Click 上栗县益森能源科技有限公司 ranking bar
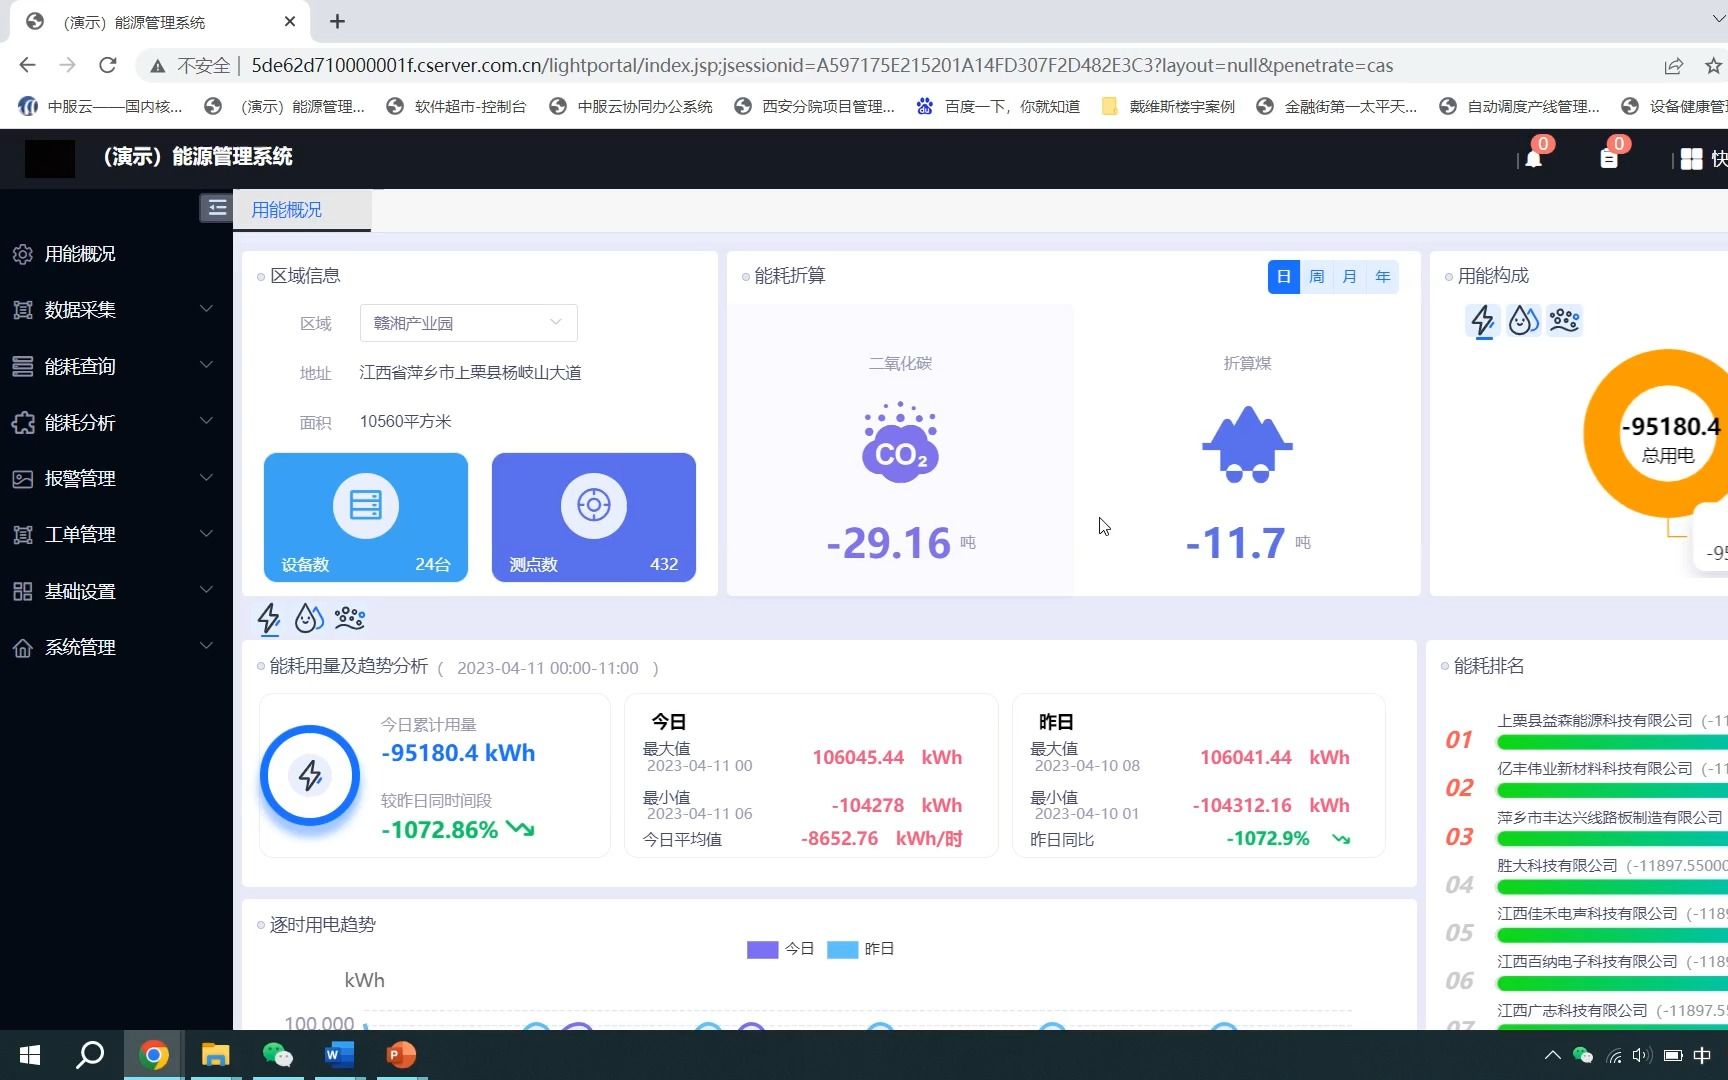 [1612, 742]
